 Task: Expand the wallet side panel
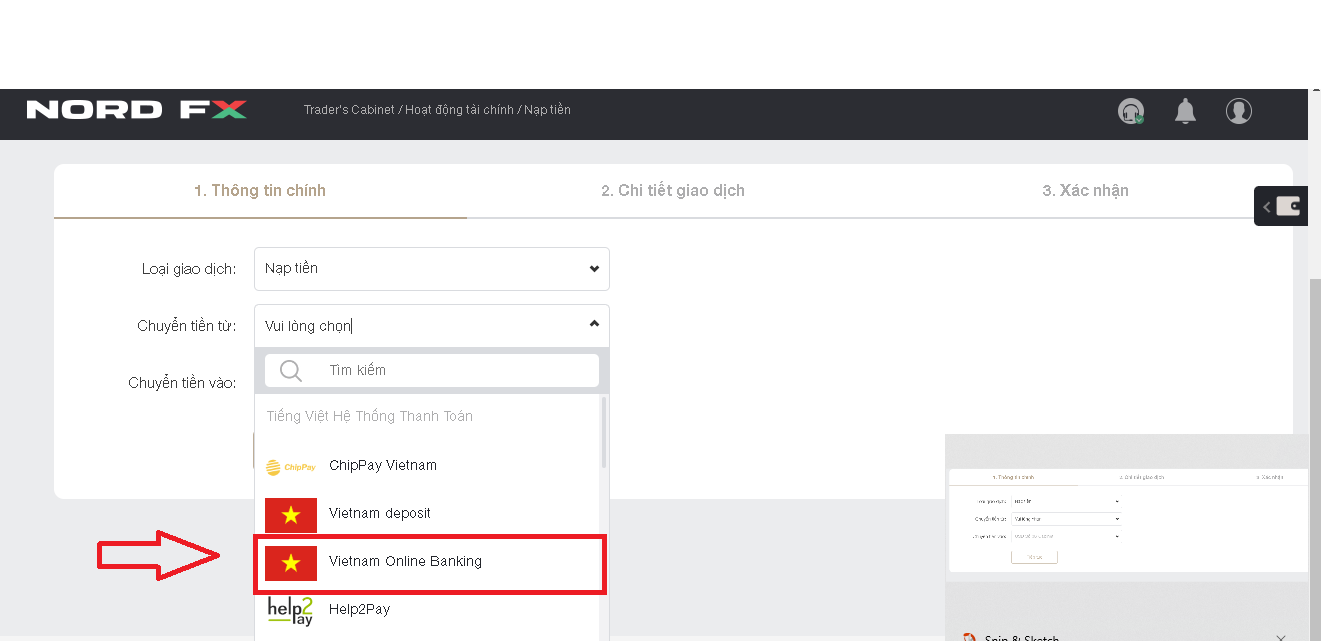1281,206
